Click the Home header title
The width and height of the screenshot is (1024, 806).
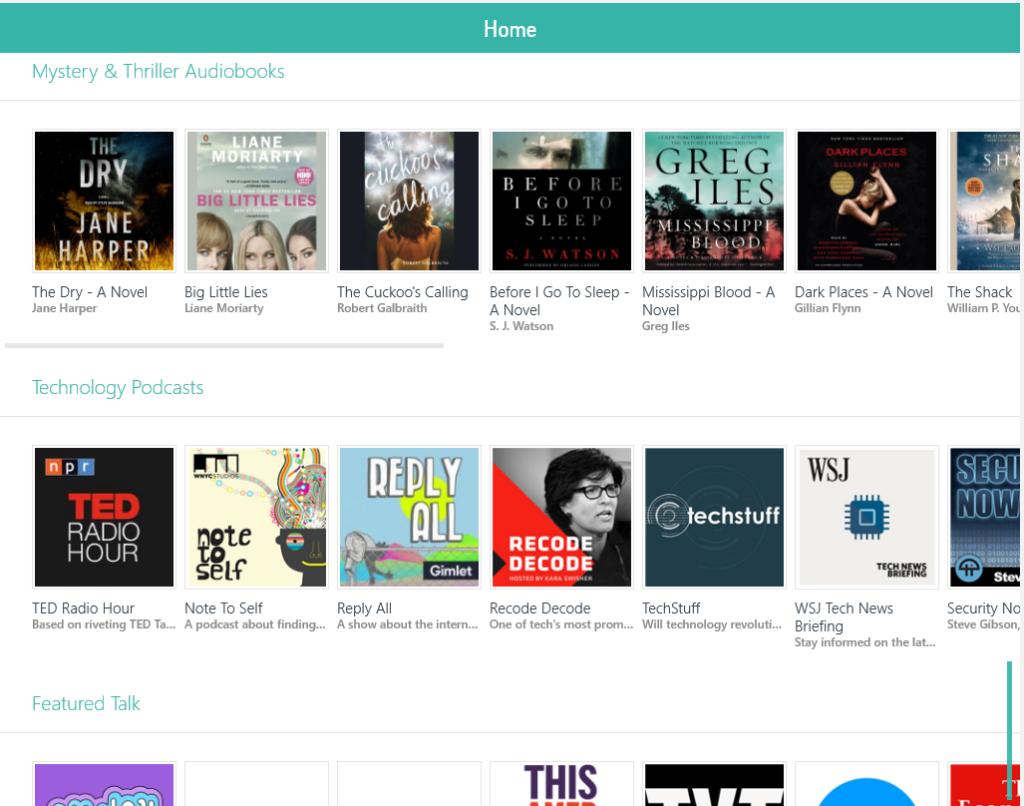coord(510,29)
